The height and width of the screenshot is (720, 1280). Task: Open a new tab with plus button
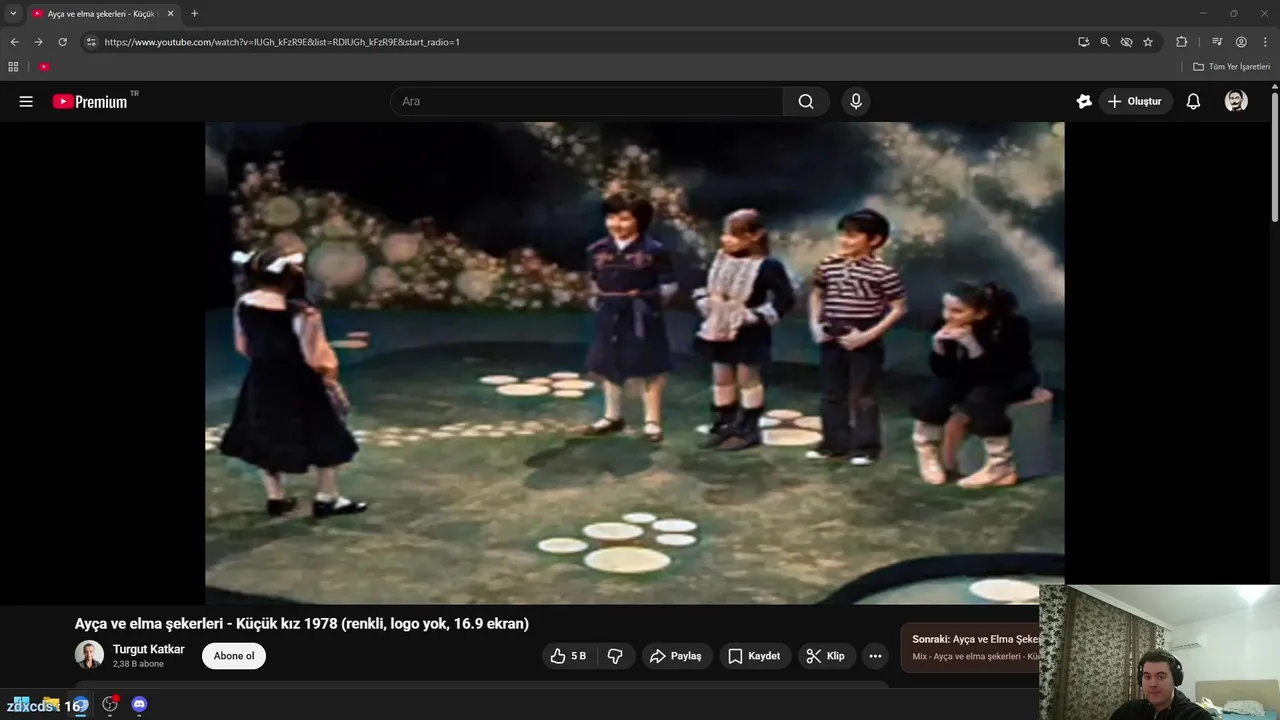[x=194, y=13]
